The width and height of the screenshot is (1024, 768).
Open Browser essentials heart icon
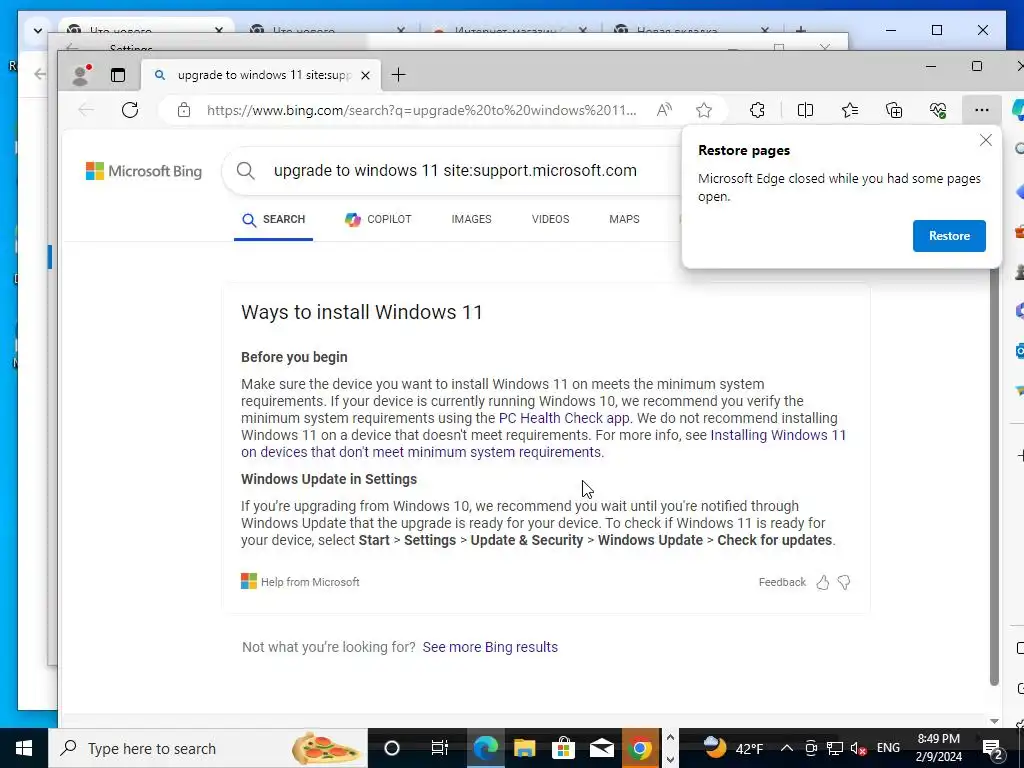[x=938, y=110]
